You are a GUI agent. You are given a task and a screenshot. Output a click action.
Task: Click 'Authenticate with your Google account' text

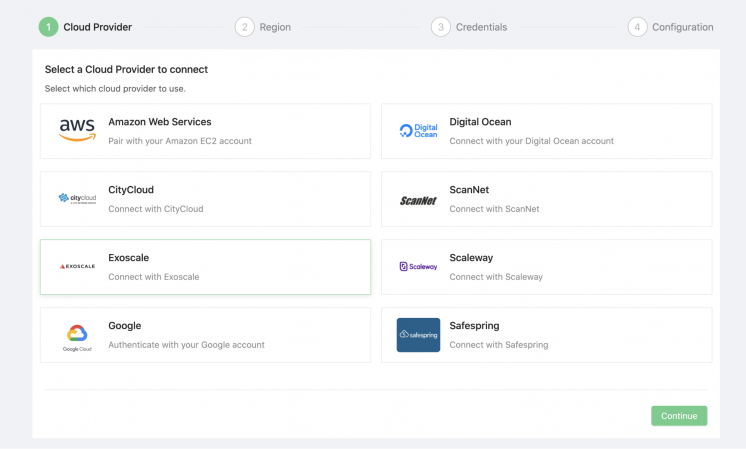[x=186, y=345]
